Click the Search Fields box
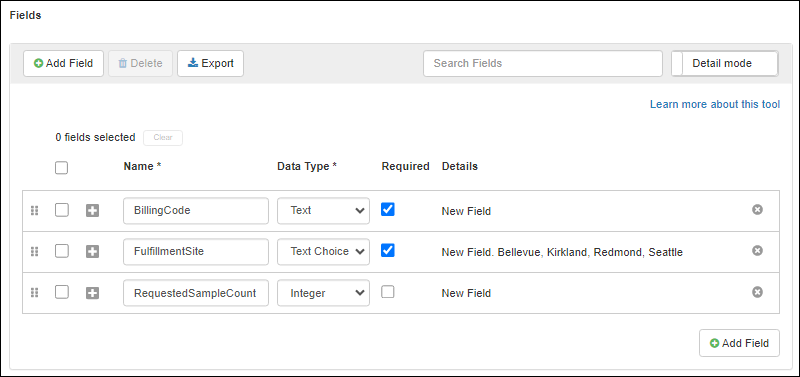The image size is (800, 377). 543,63
